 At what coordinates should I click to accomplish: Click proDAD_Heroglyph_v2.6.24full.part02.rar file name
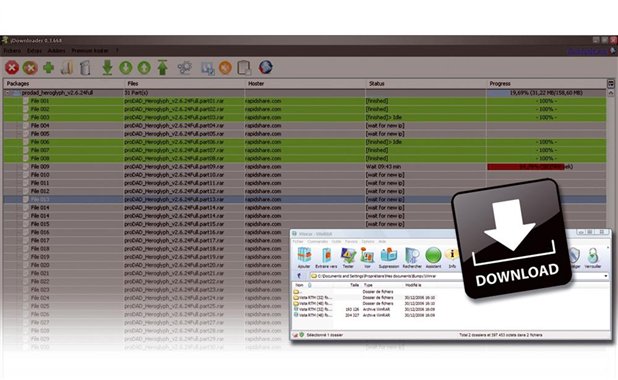pos(174,109)
